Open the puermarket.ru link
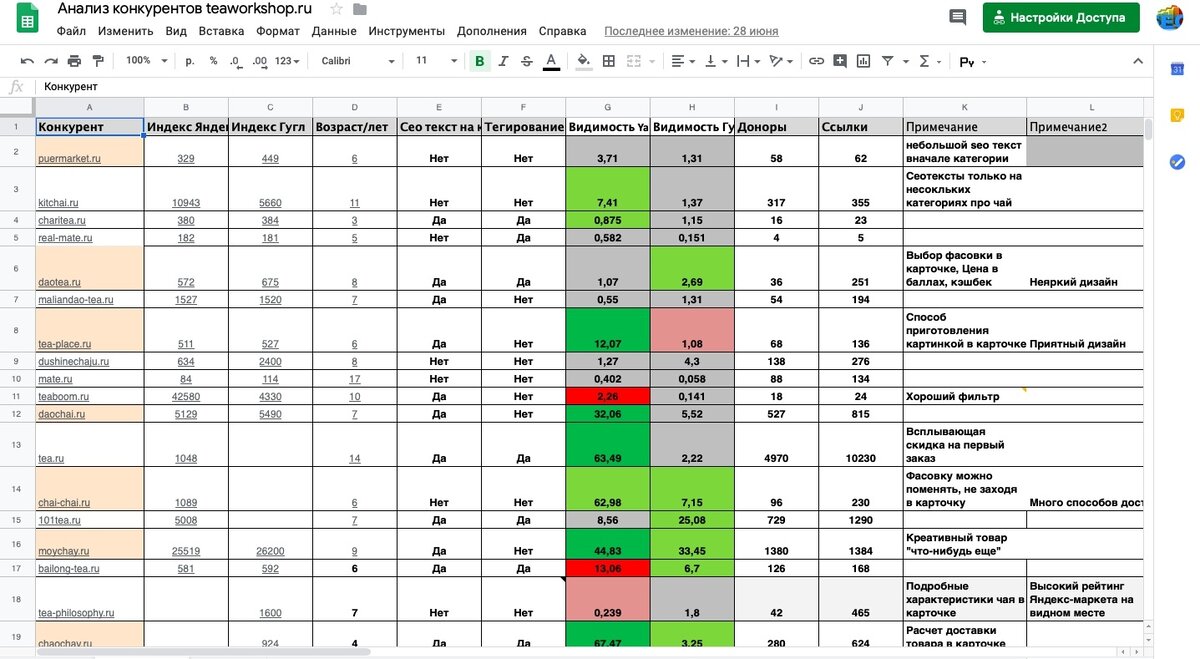The image size is (1200, 659). 69,158
